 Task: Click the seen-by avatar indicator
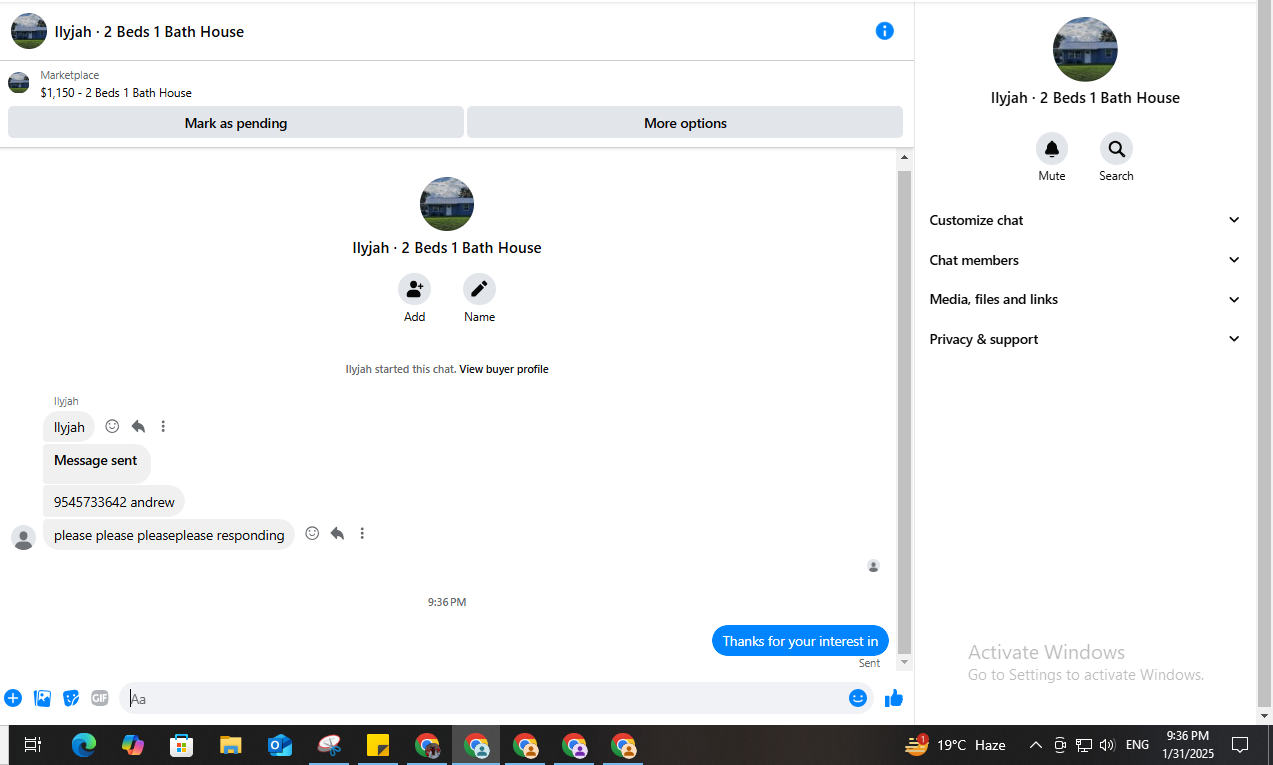(x=873, y=566)
